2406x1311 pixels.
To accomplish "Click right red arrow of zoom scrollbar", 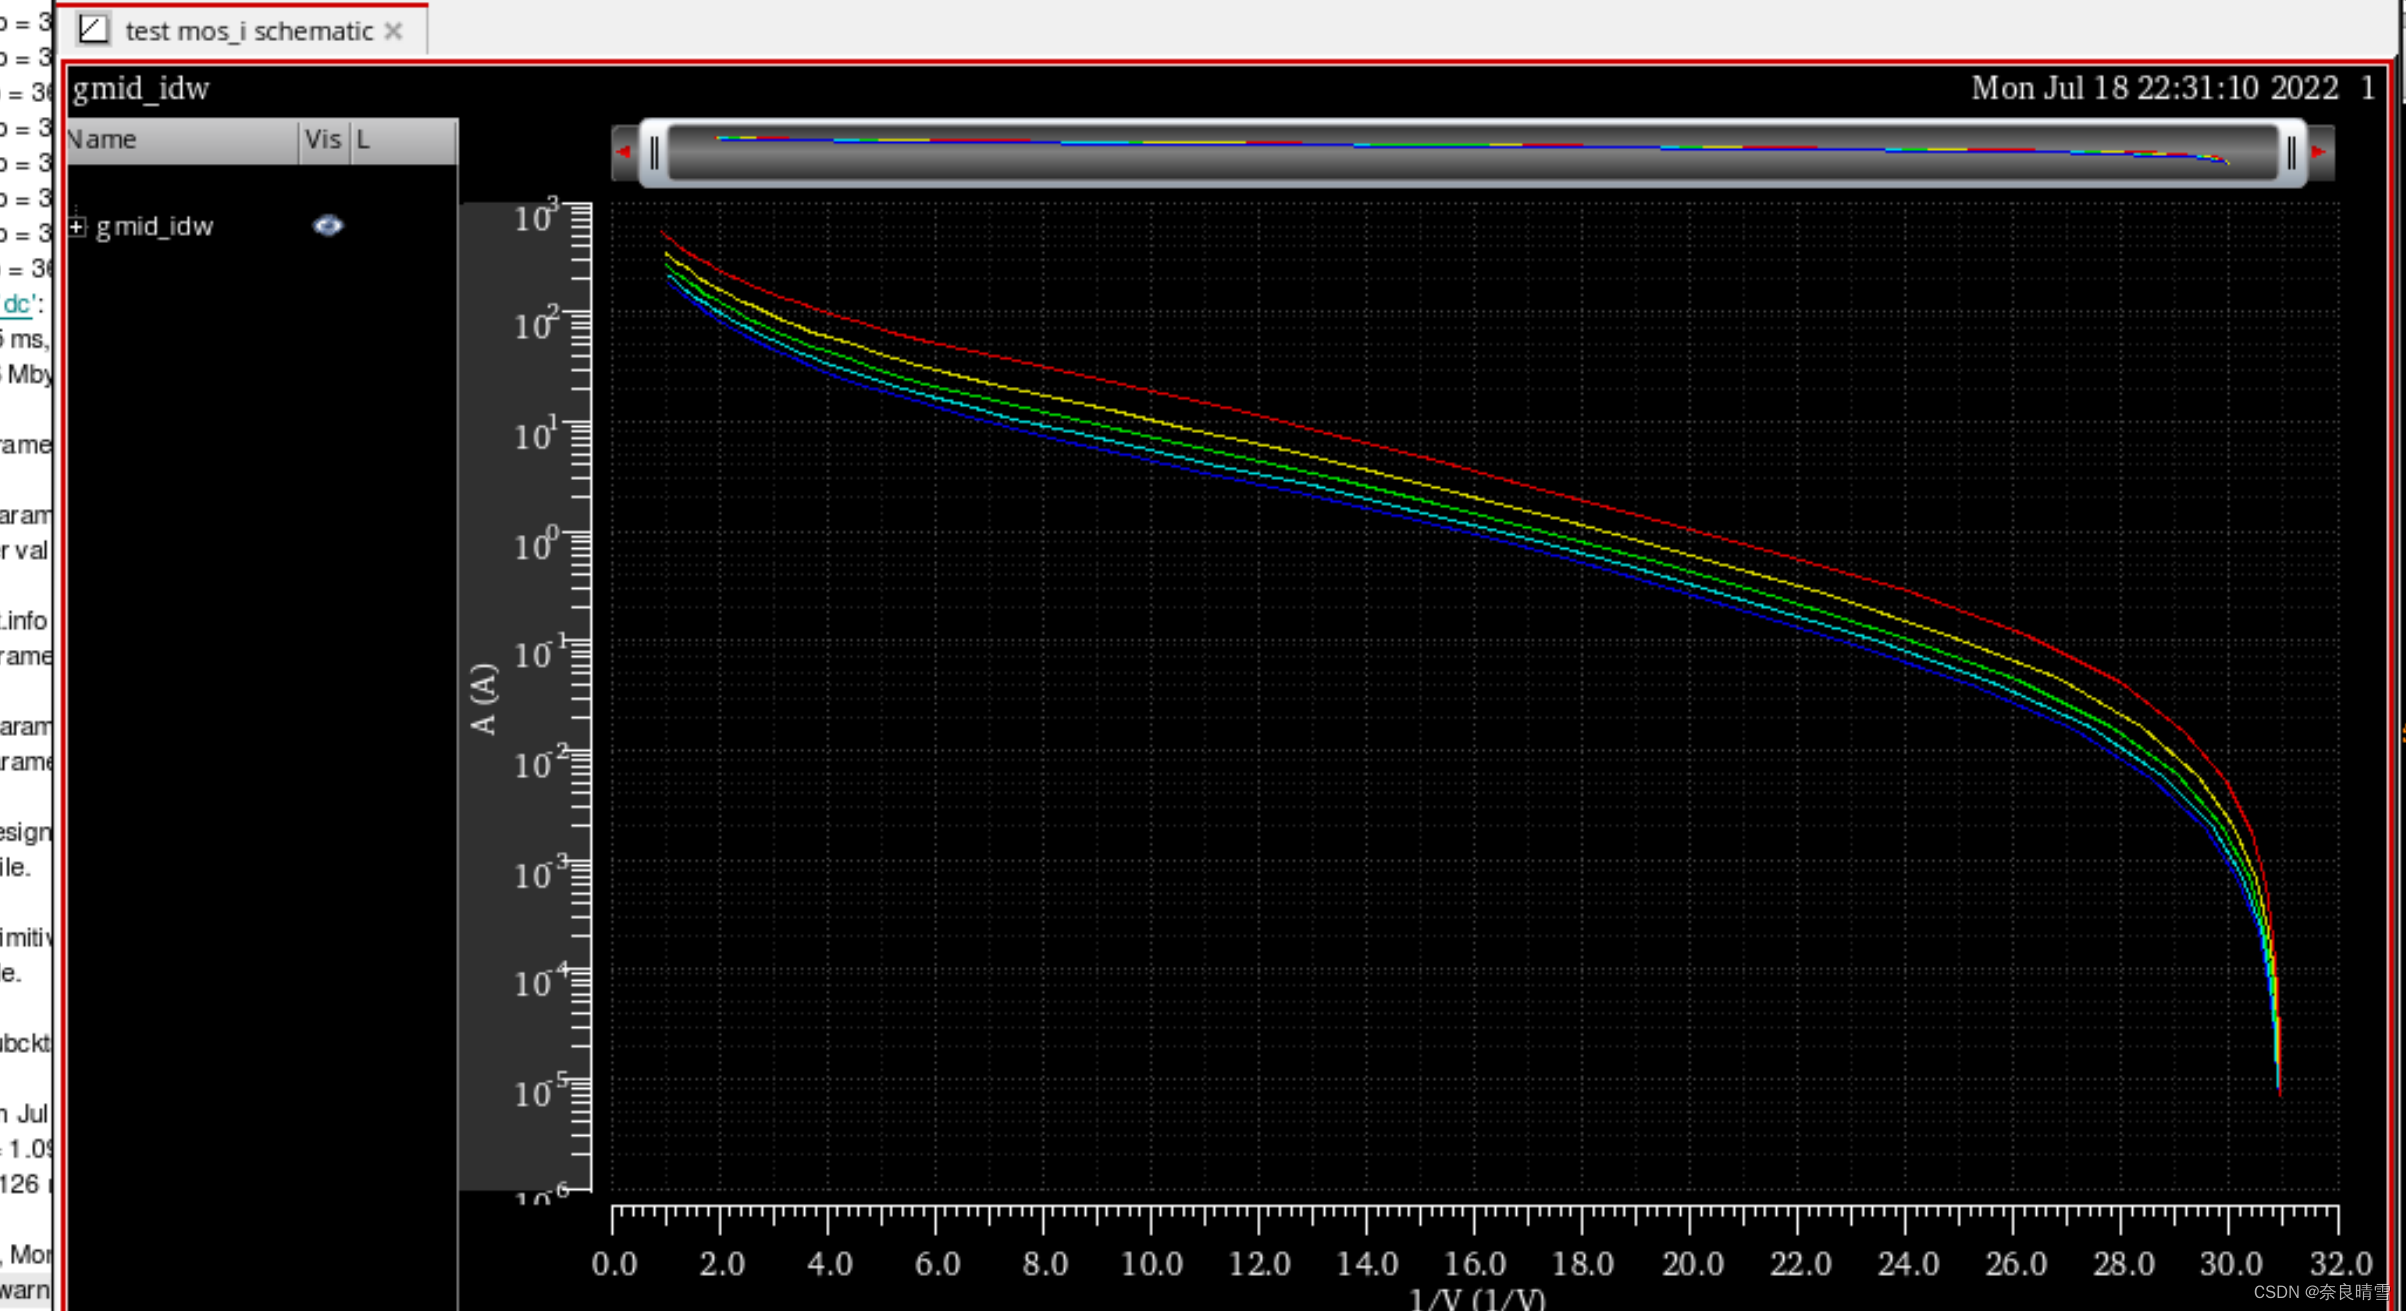I will pos(2319,152).
